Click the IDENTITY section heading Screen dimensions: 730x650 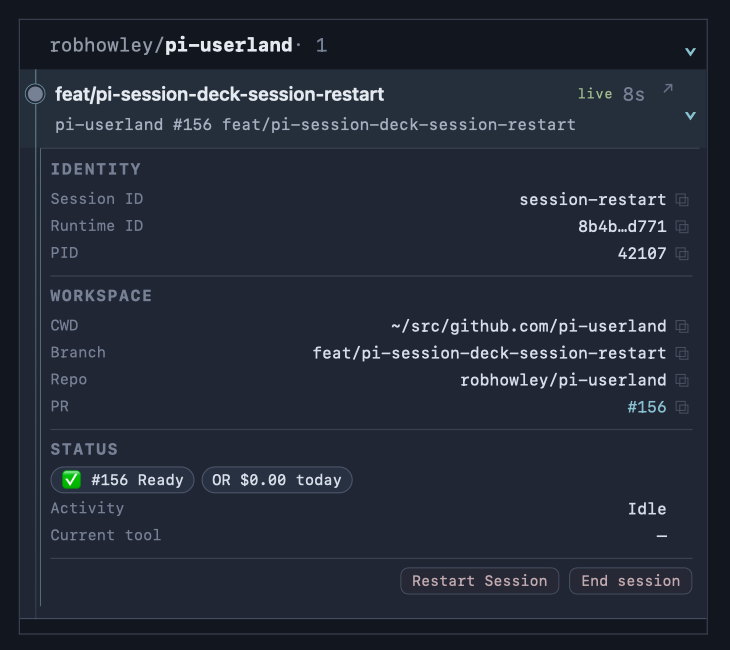(x=95, y=169)
